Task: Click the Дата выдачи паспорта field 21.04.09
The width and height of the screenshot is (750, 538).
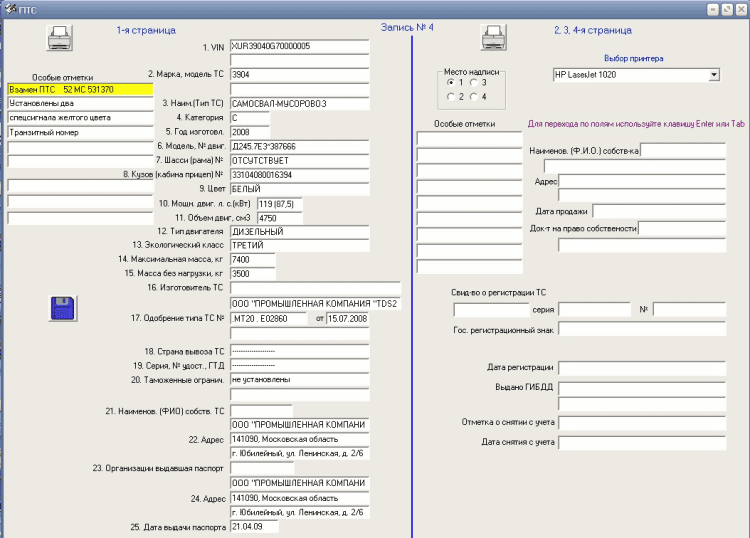Action: [254, 527]
